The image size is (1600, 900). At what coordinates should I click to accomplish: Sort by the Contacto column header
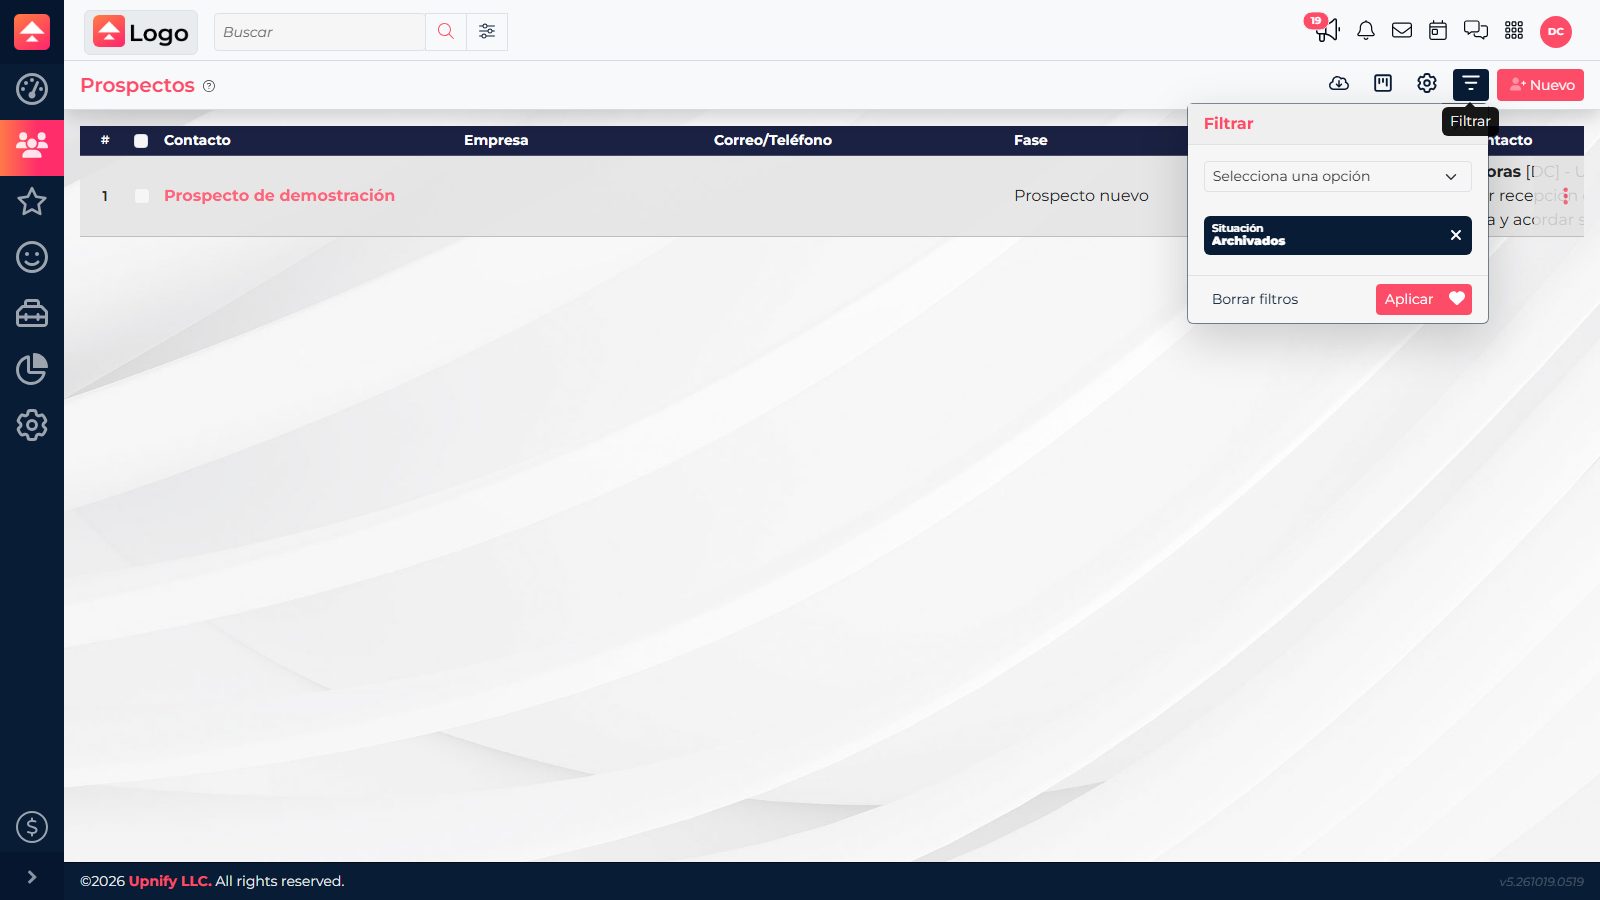197,140
